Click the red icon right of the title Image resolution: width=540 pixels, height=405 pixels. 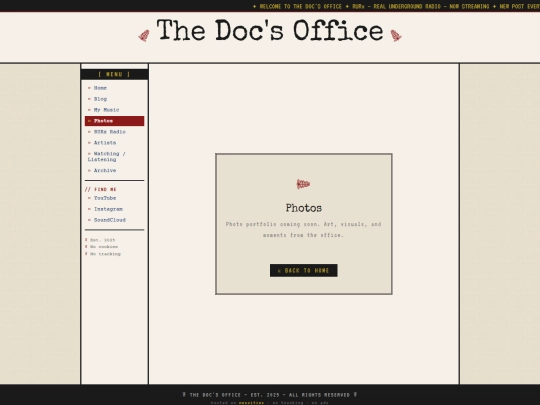(396, 35)
